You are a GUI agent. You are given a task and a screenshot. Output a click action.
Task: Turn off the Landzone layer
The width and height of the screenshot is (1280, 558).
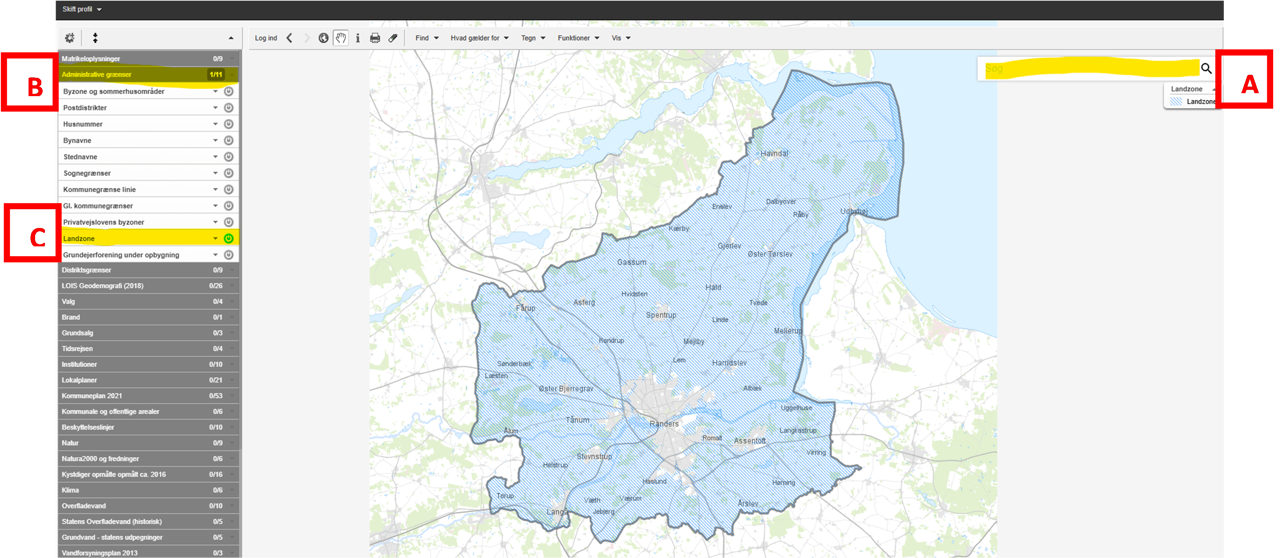point(228,238)
